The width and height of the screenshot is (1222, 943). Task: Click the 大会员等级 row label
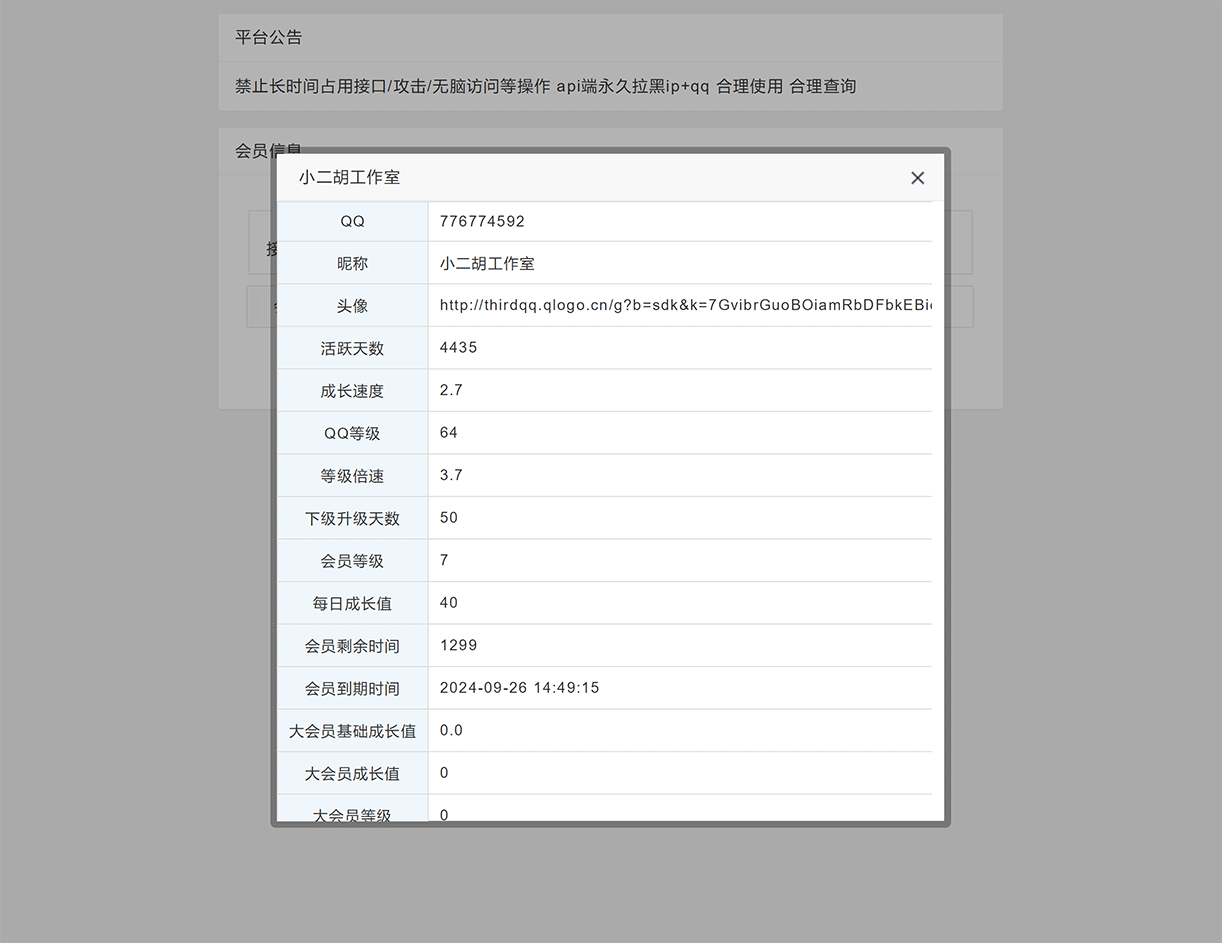click(353, 812)
